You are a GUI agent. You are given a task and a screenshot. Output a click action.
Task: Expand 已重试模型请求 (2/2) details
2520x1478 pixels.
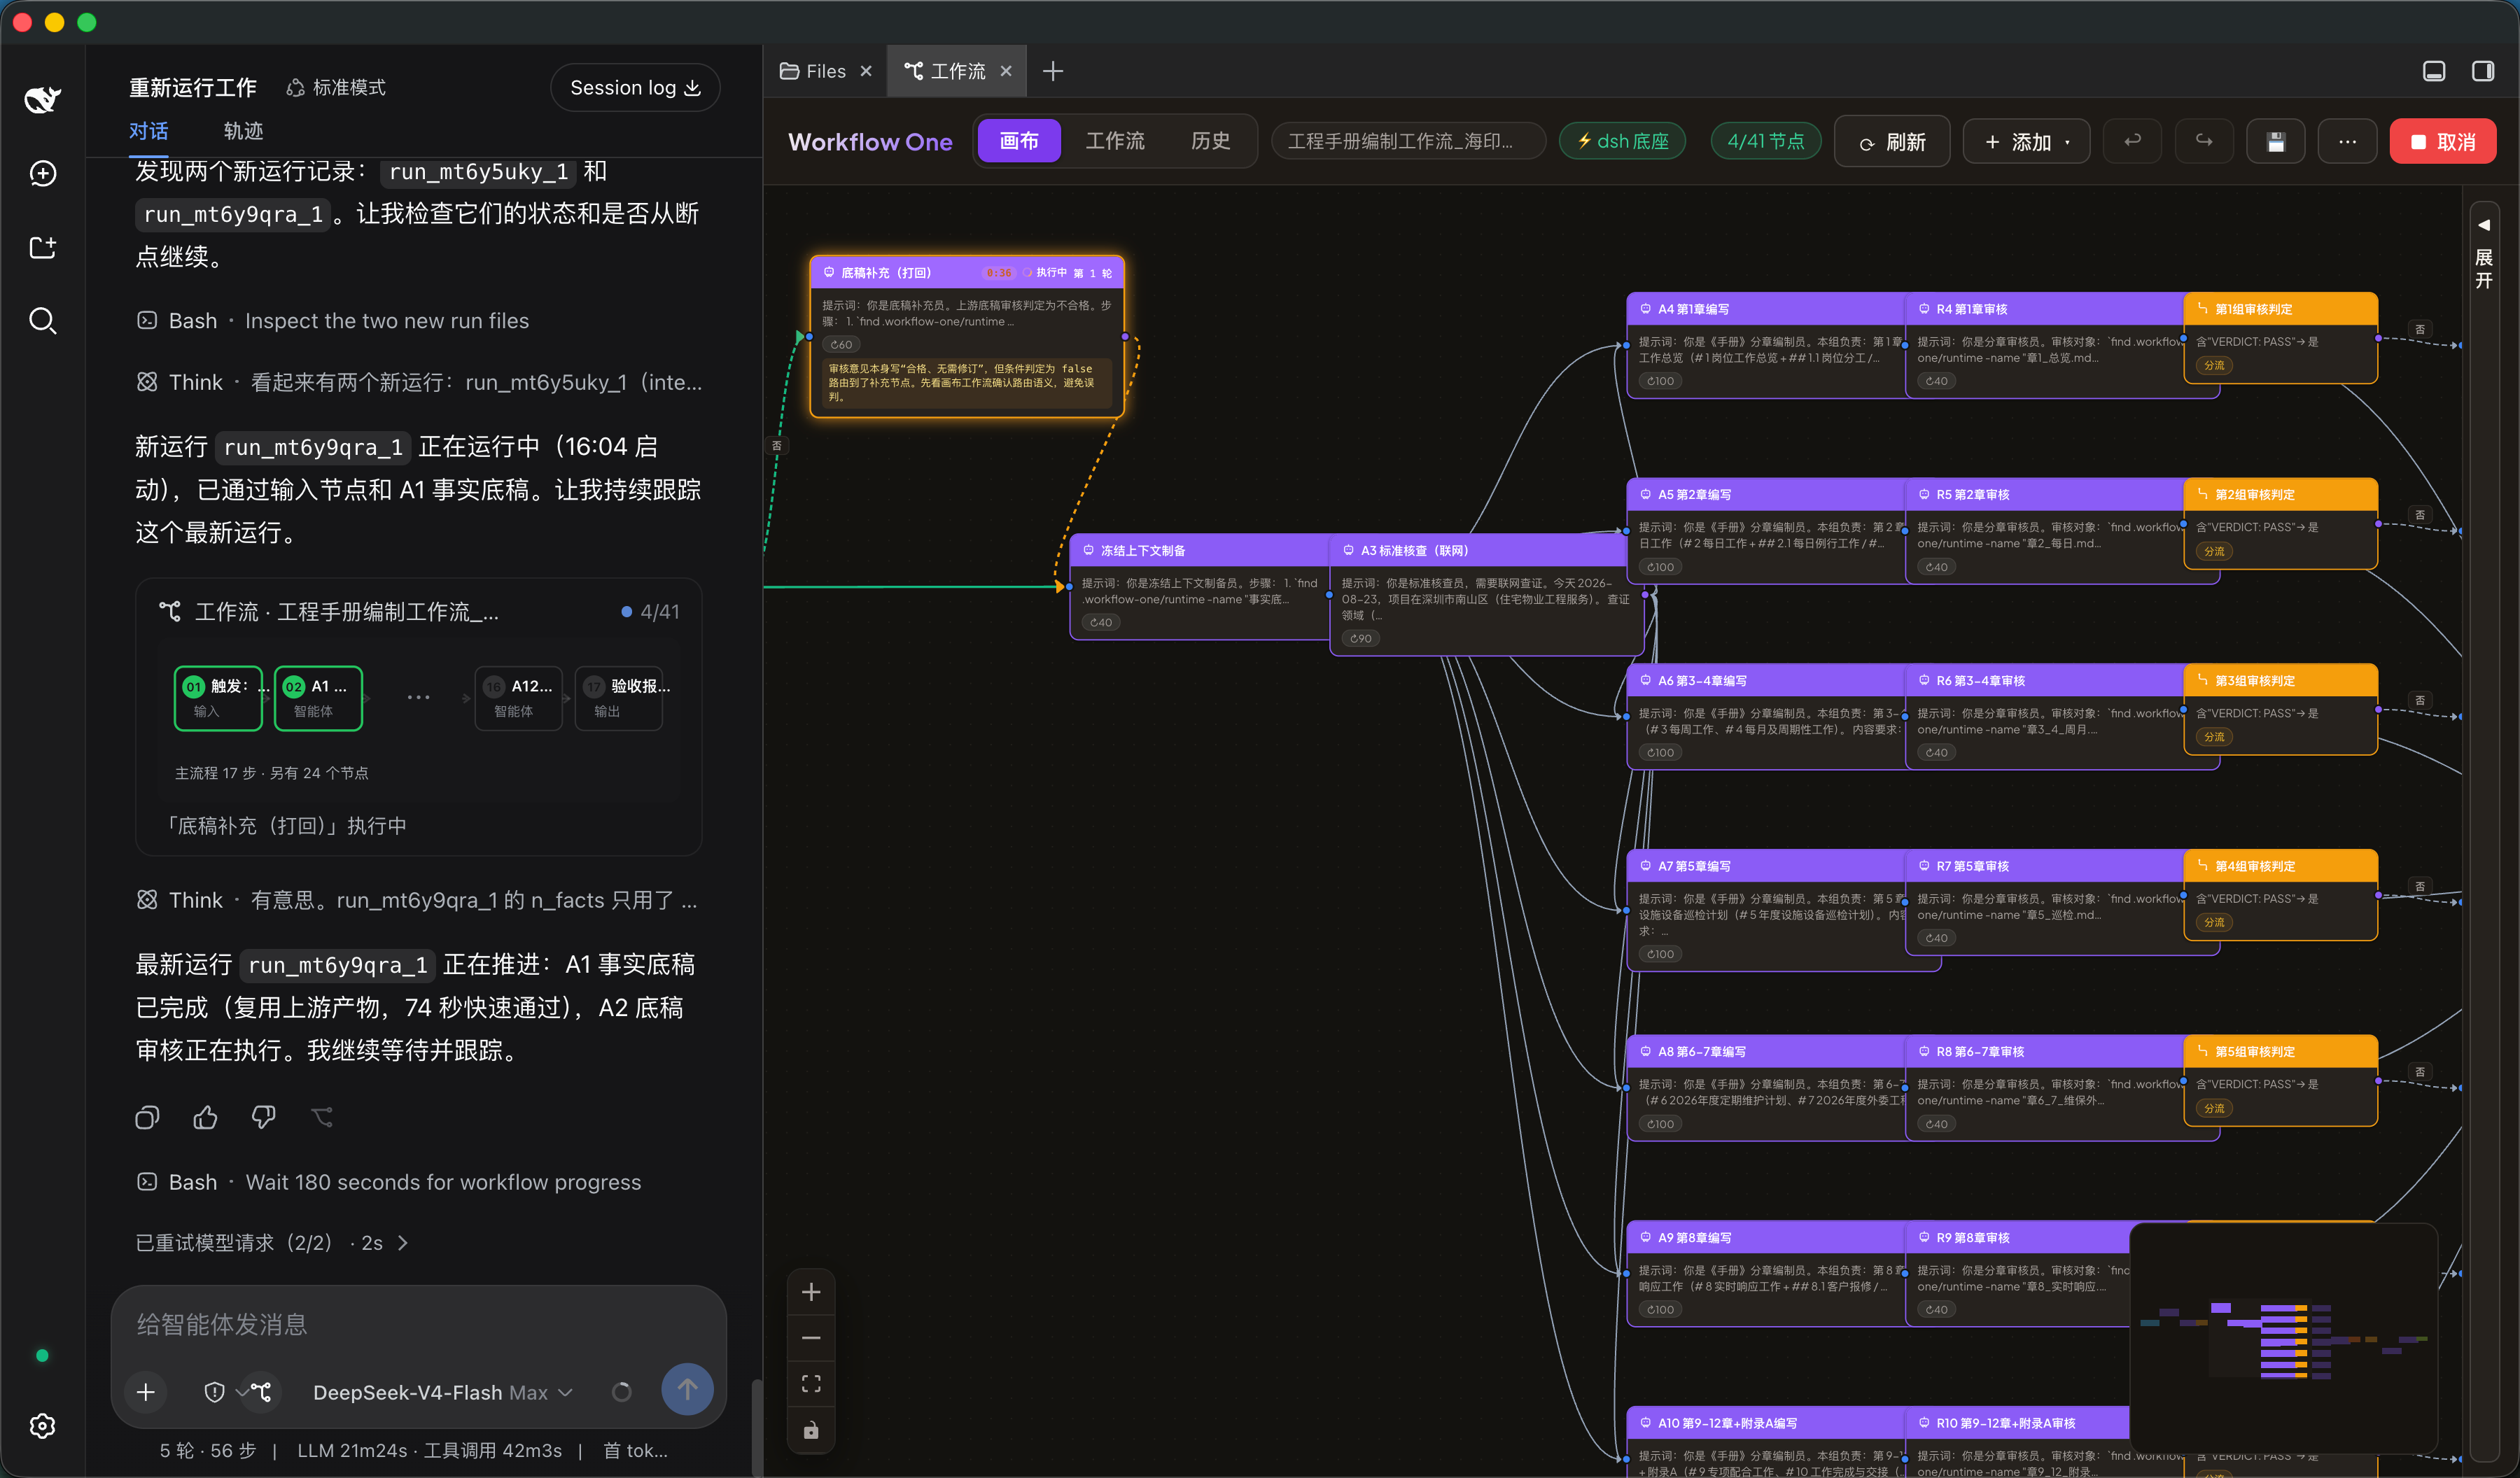tap(271, 1242)
